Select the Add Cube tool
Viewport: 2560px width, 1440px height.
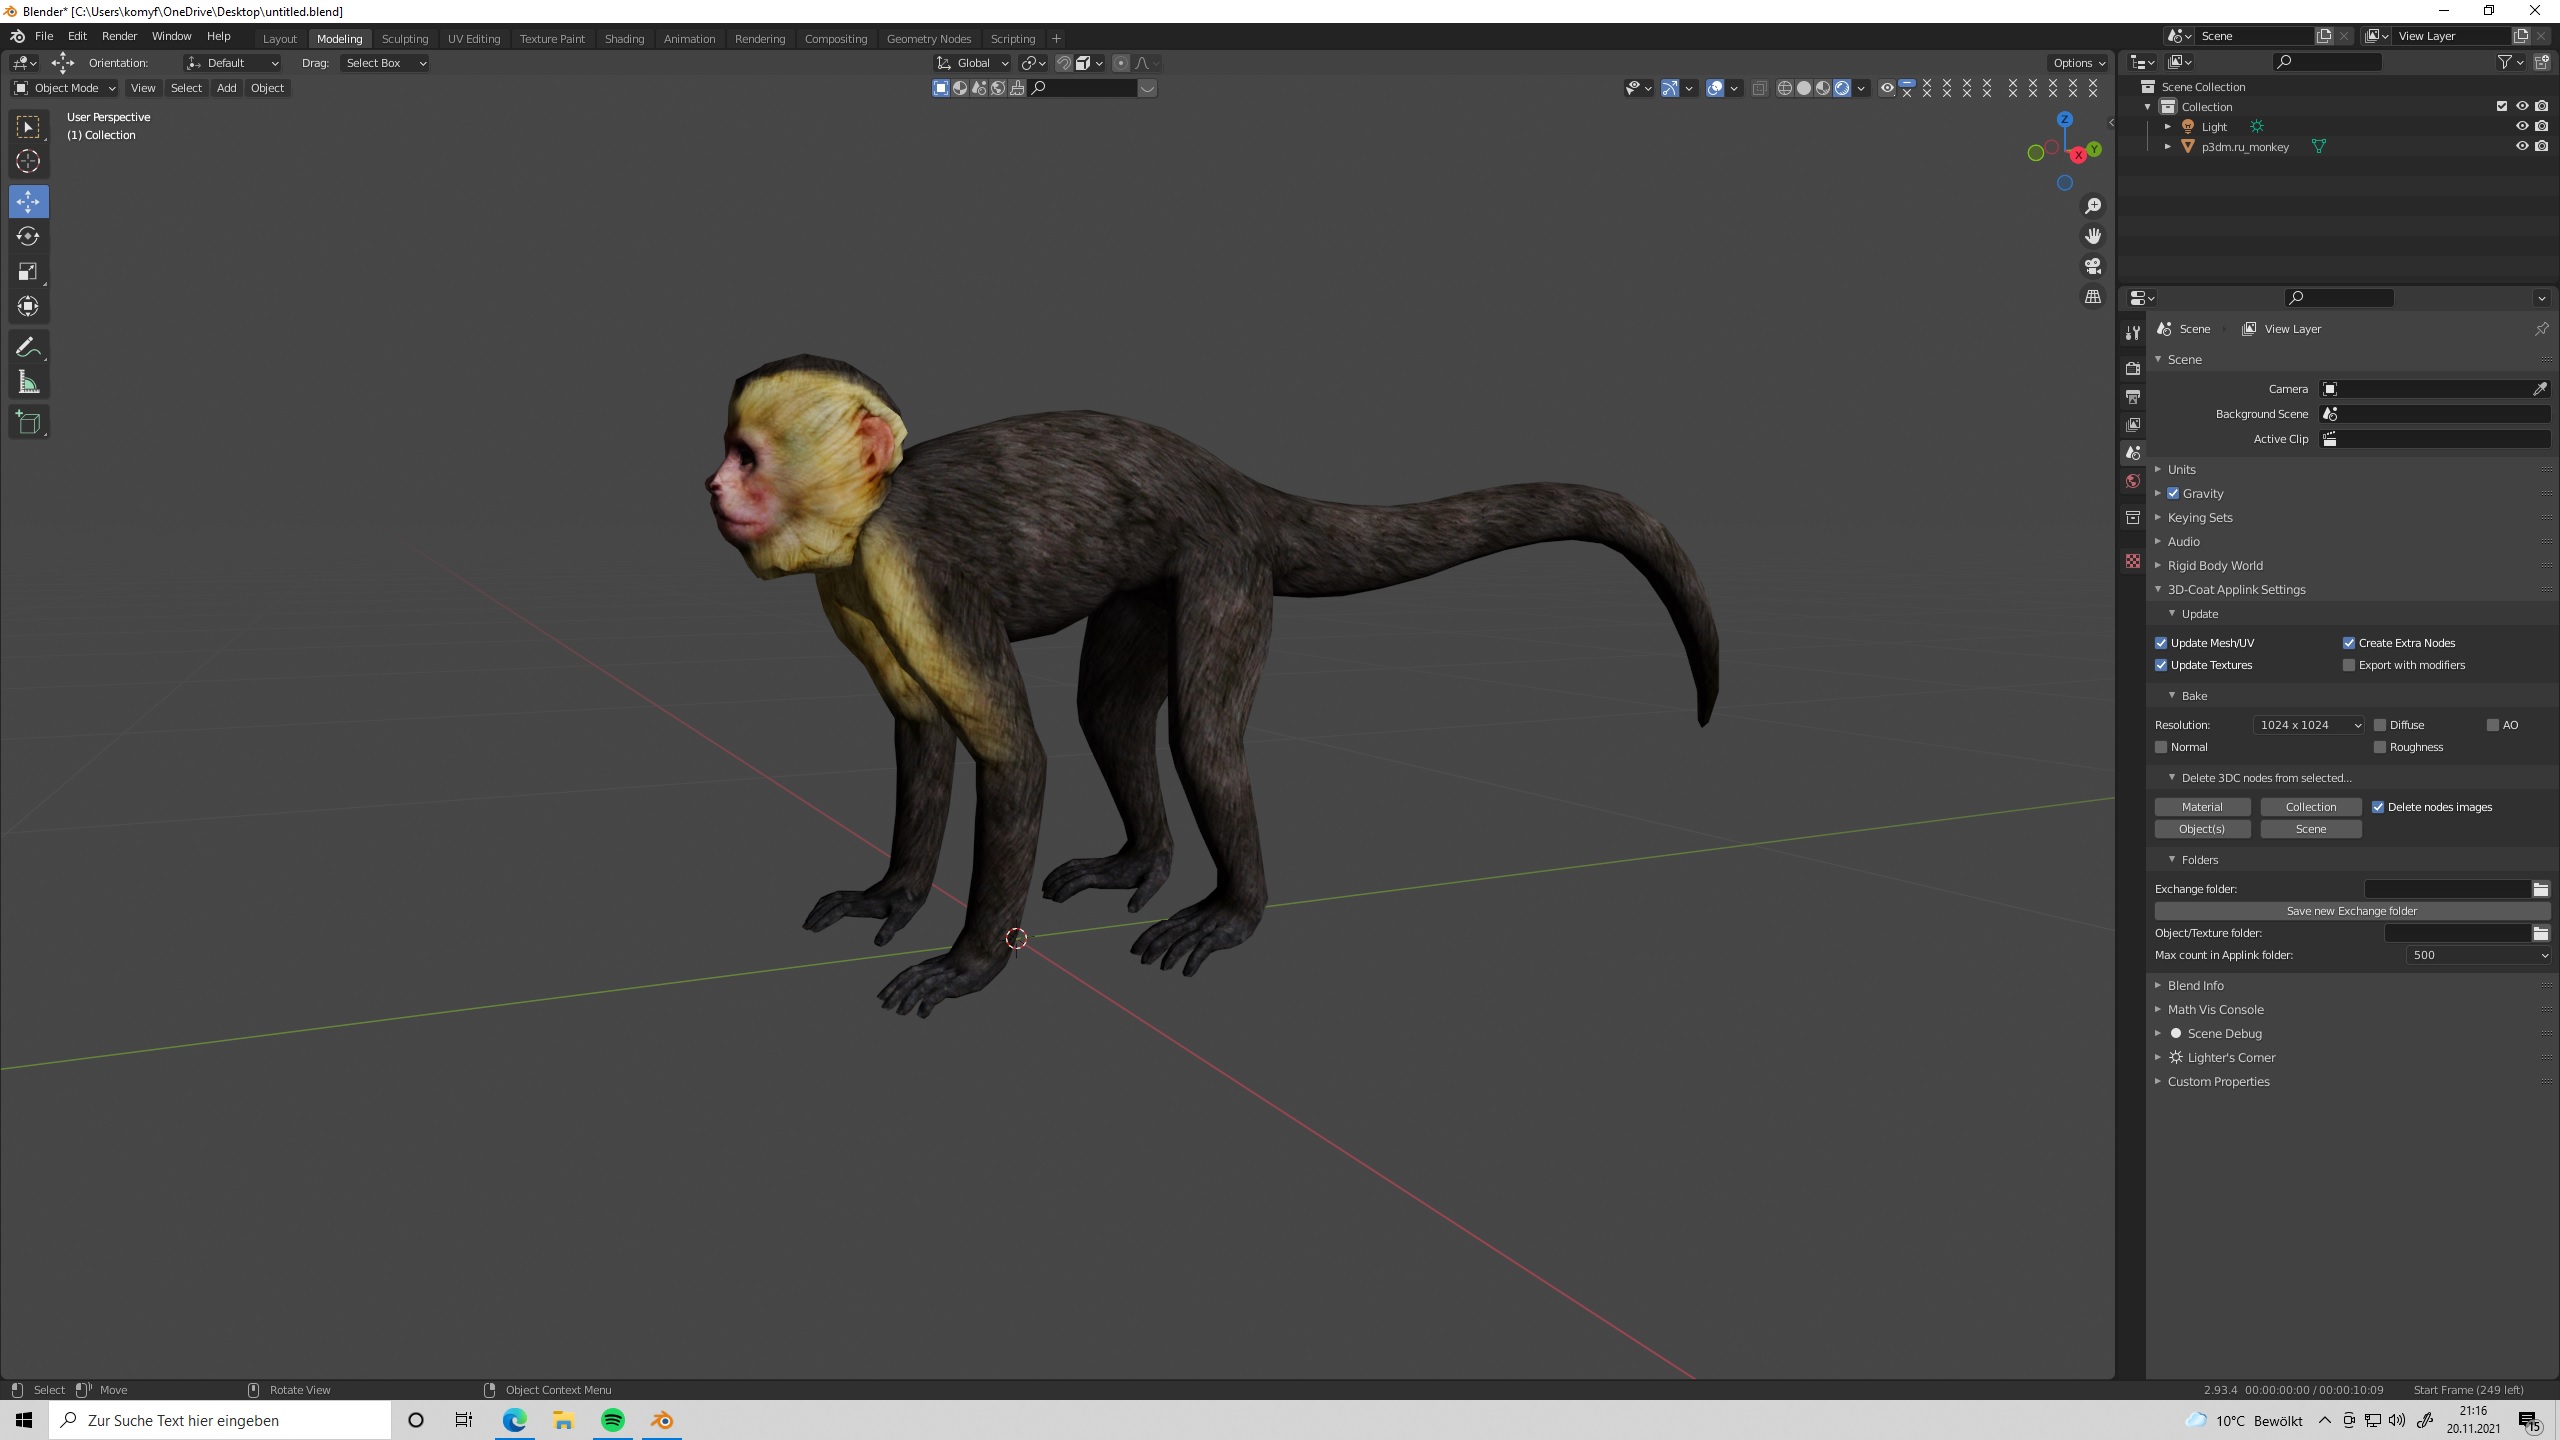coord(28,423)
